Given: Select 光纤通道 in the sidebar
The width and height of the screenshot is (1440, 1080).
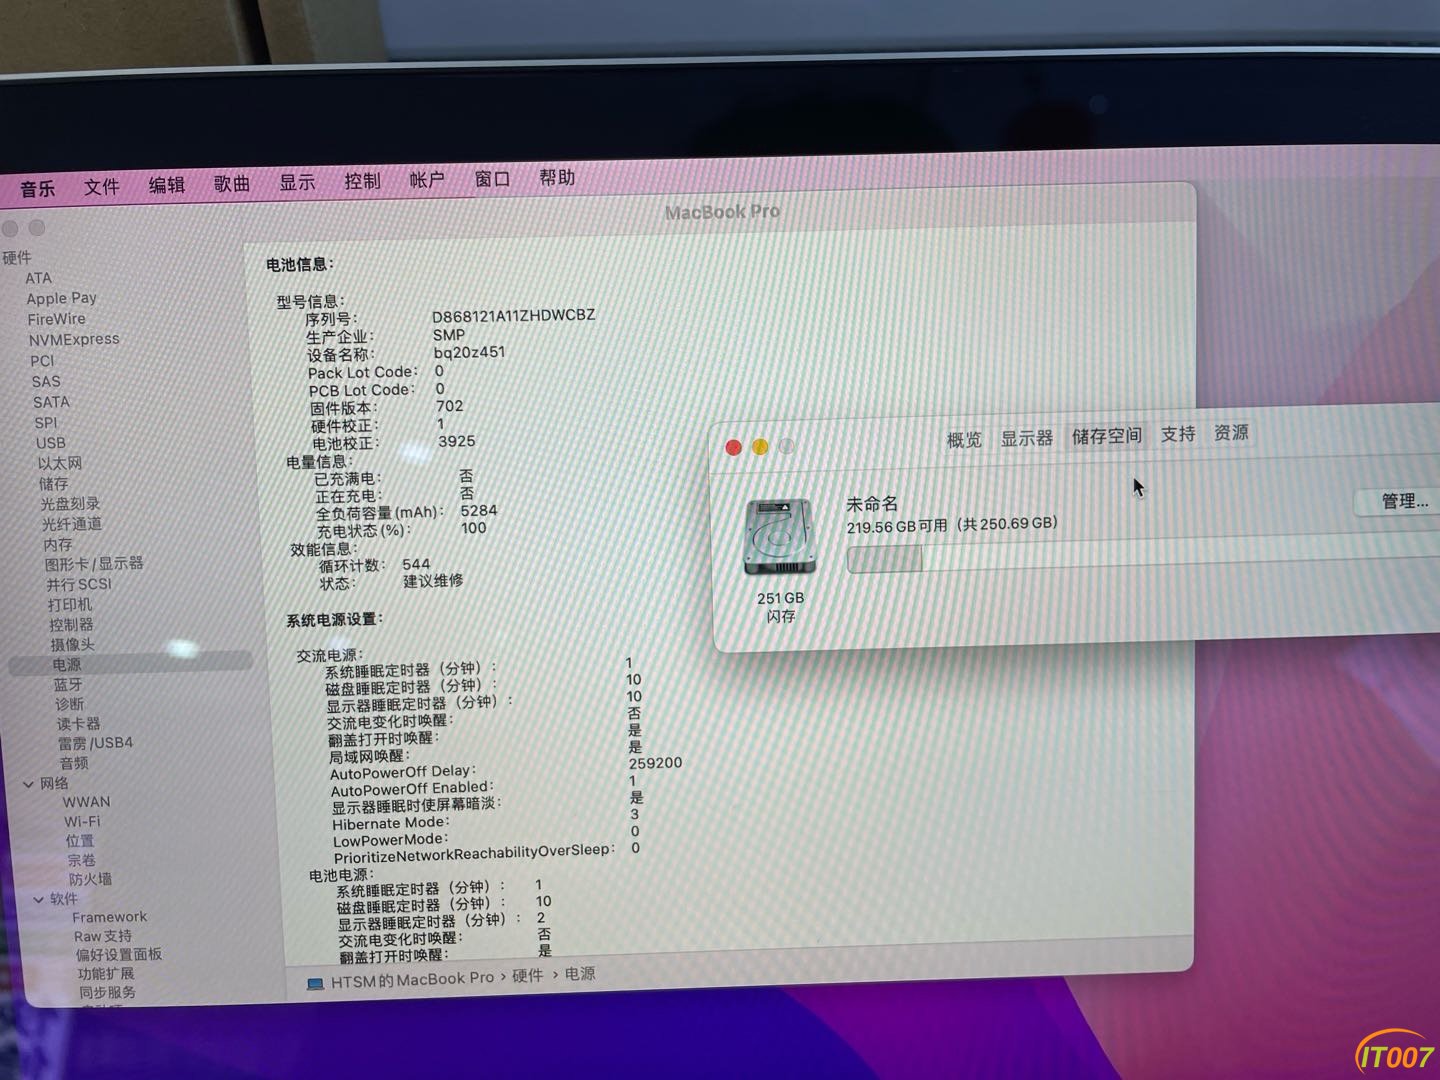Looking at the screenshot, I should (72, 523).
